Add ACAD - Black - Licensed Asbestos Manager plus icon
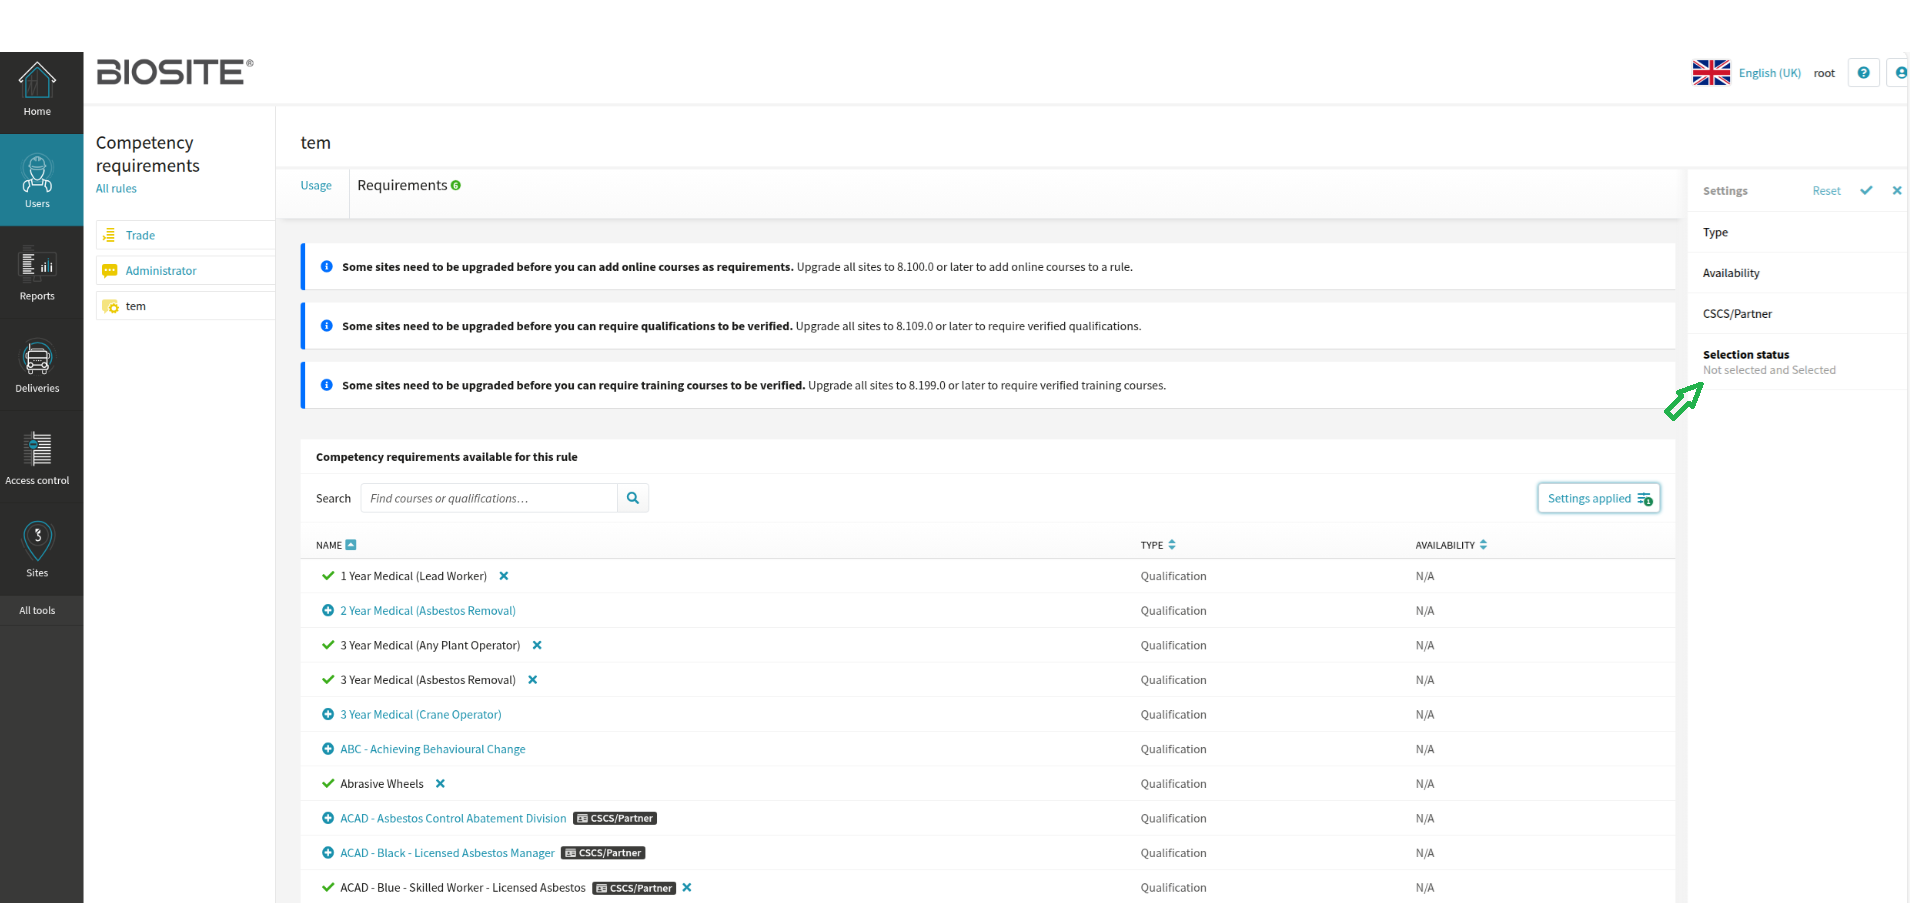The height and width of the screenshot is (903, 1912). pyautogui.click(x=328, y=853)
